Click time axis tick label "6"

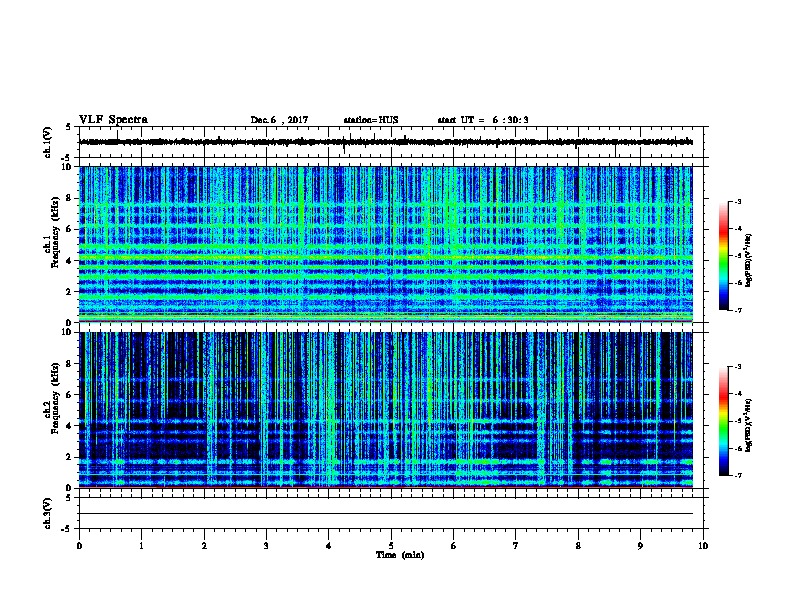[454, 546]
